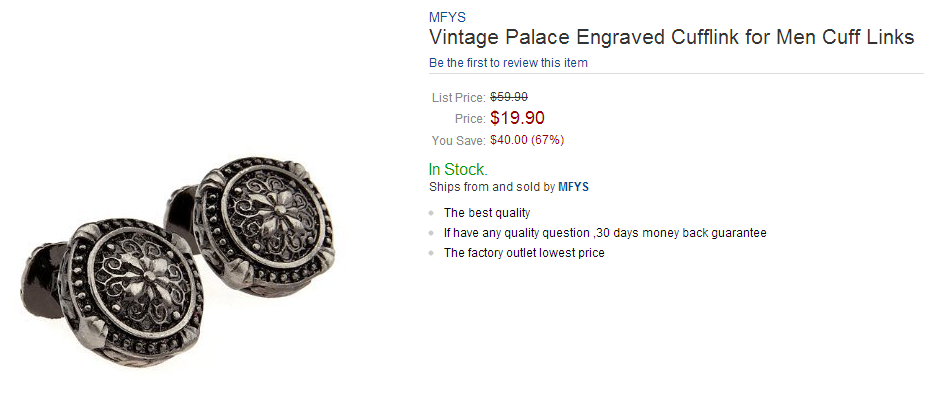Click the bullet dot beside "The best quality"

click(x=431, y=214)
